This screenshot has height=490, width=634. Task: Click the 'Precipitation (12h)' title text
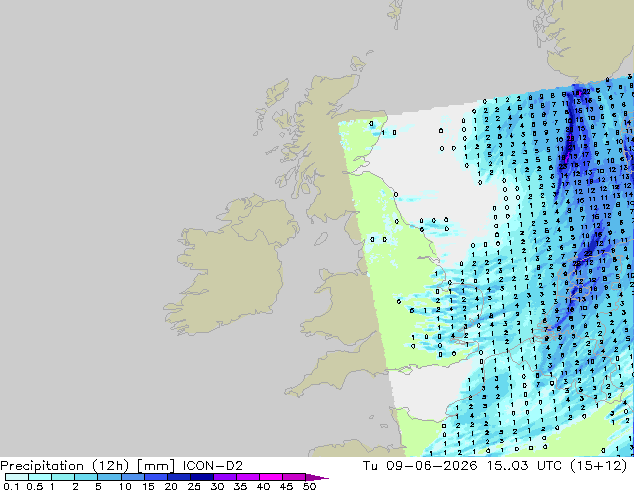point(65,466)
